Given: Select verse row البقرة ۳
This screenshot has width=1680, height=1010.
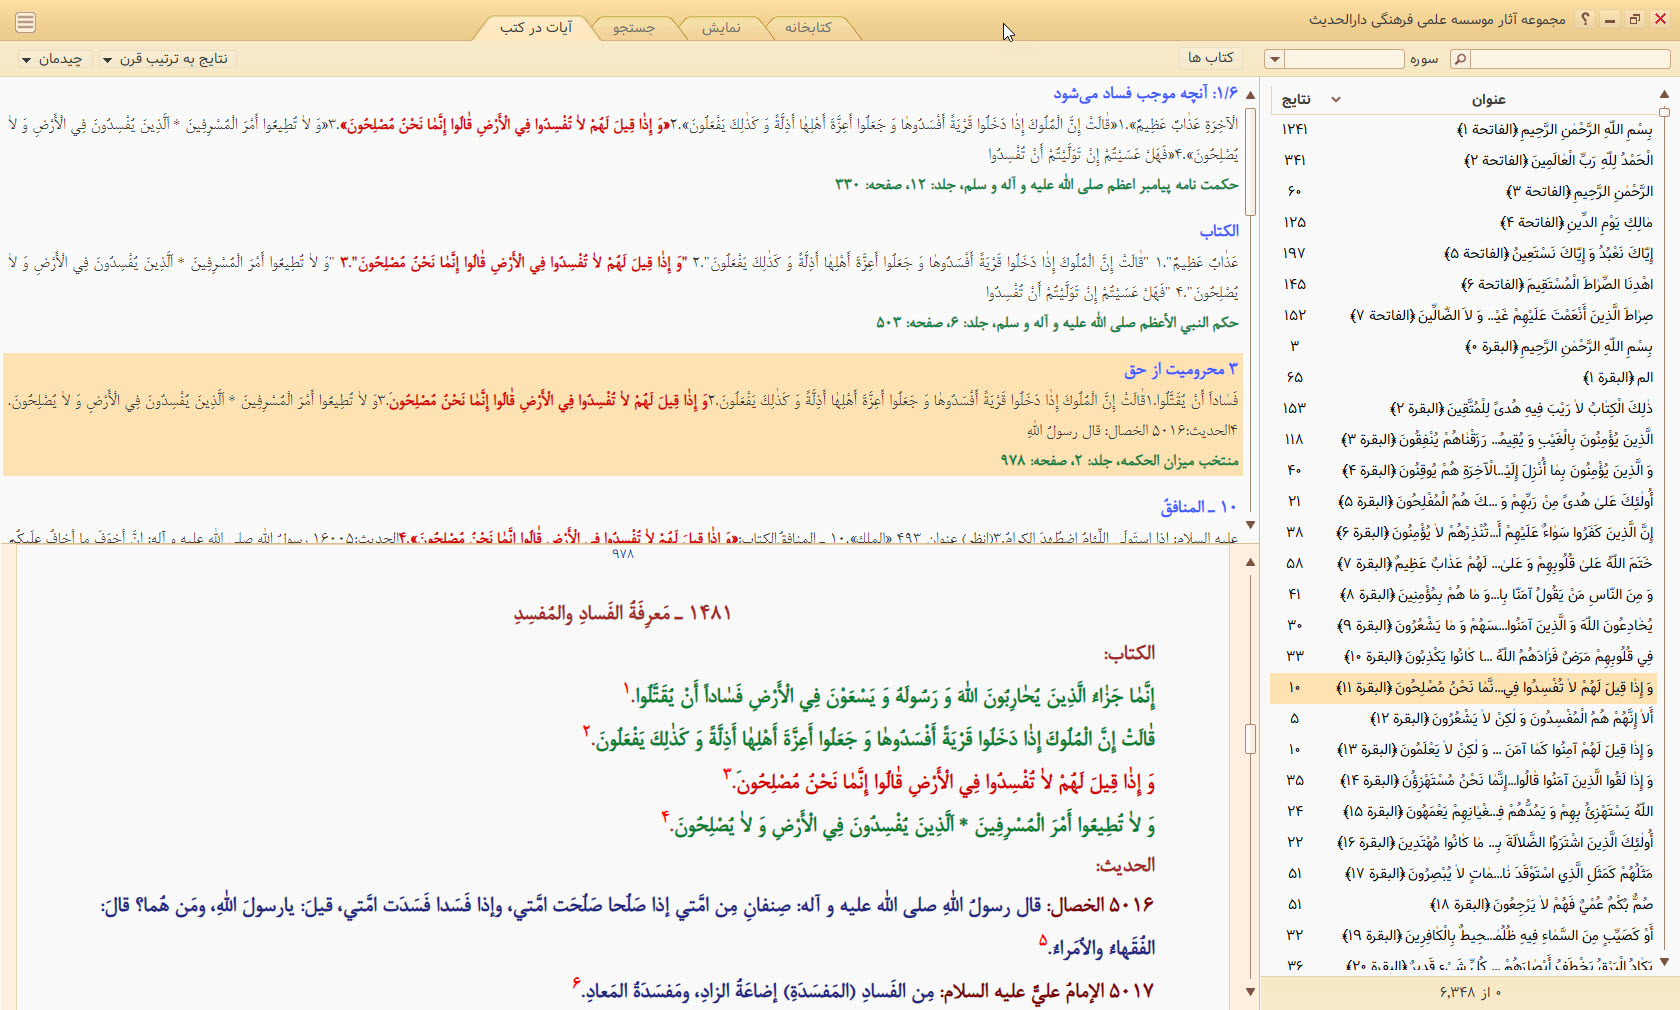Looking at the screenshot, I should pos(1464,439).
